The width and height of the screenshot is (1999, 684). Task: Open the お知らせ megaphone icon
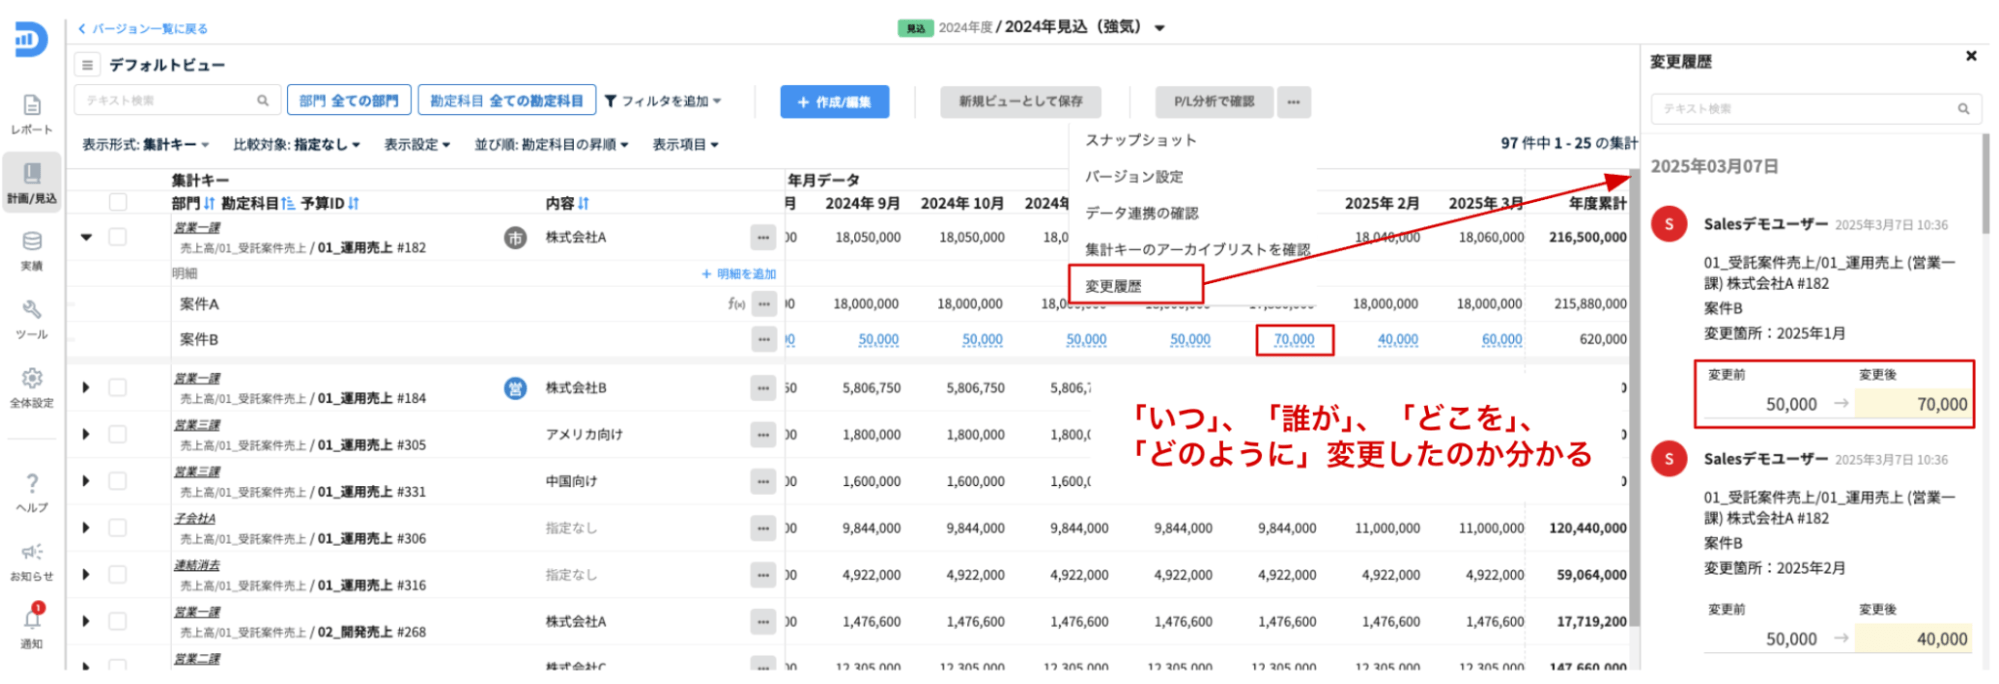pyautogui.click(x=32, y=553)
